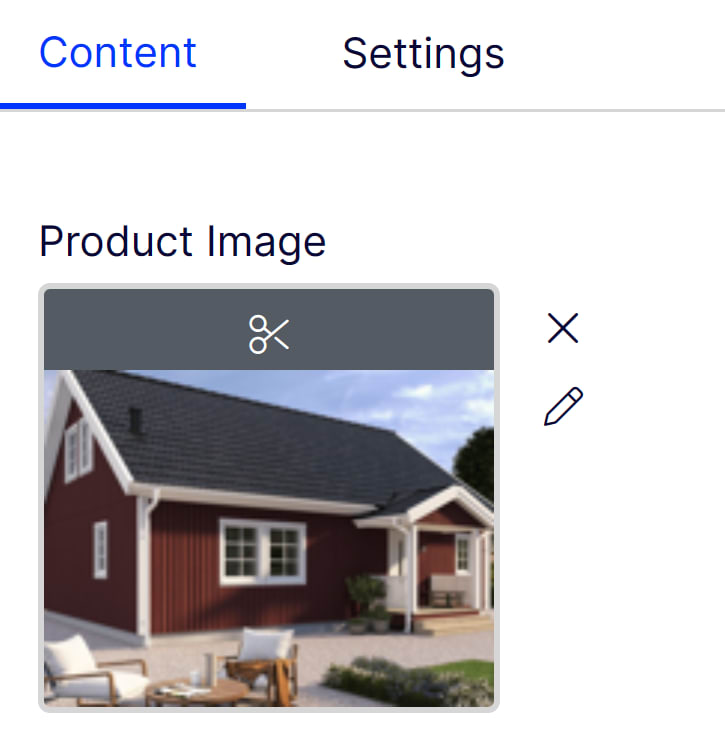Click the pencil edit icon
Image resolution: width=725 pixels, height=745 pixels.
(563, 406)
